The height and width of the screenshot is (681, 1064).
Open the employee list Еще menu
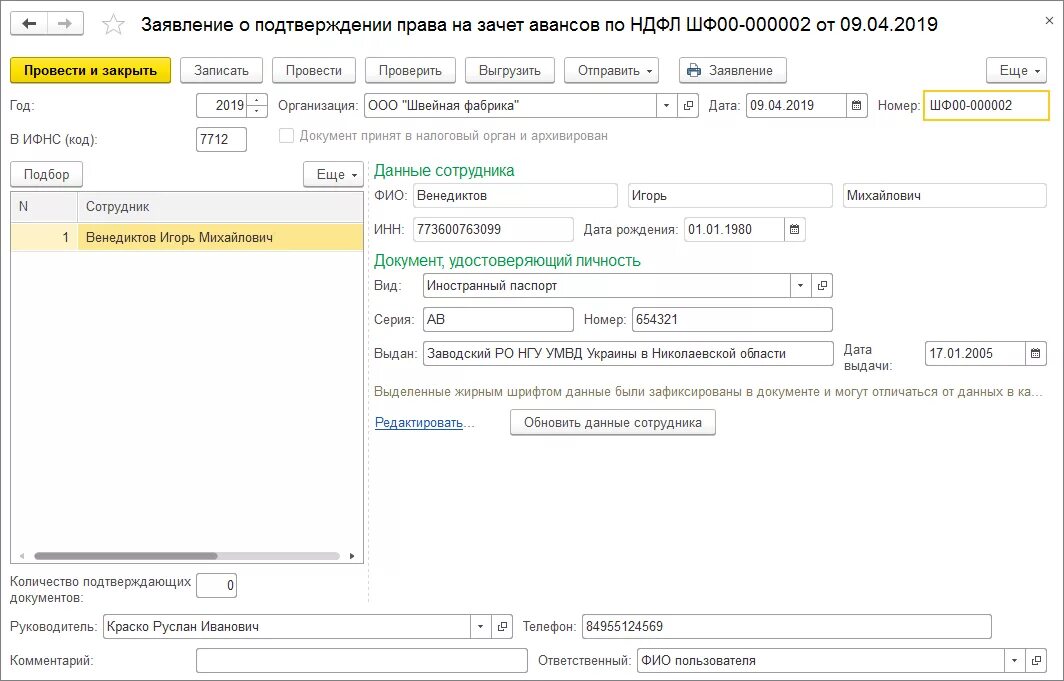coord(333,174)
